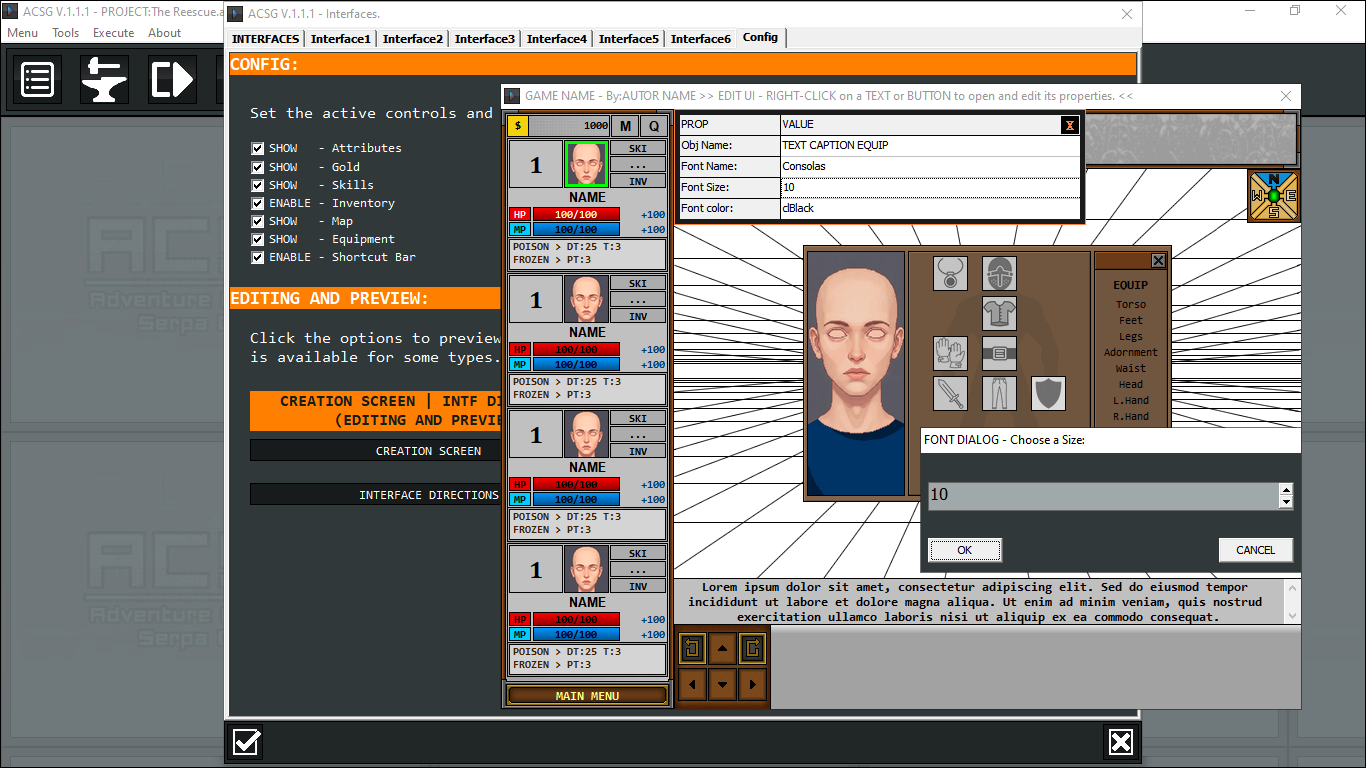The image size is (1366, 768).
Task: Click the CREATION SCREEN button
Action: tap(428, 451)
